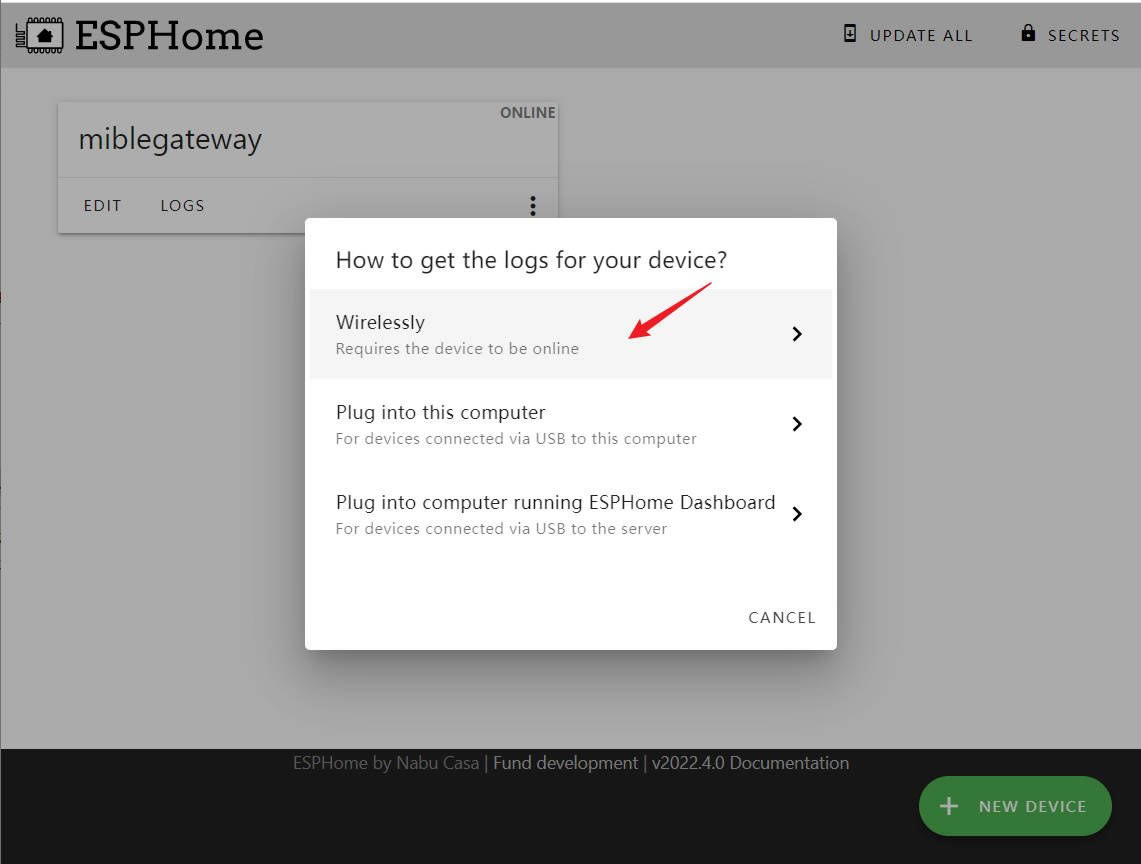
Task: Click 'For devices connected via USB to the server'
Action: (501, 528)
